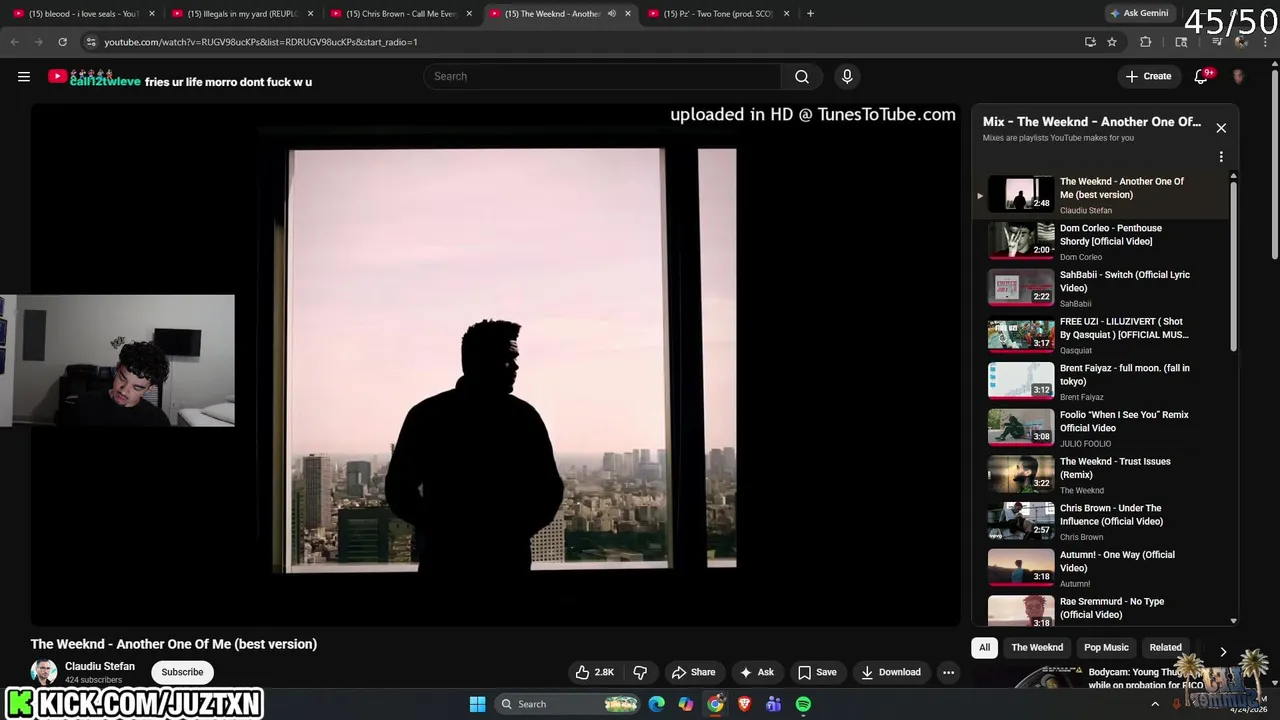Viewport: 1280px width, 720px height.
Task: Dislike the video with thumbs down
Action: pyautogui.click(x=640, y=672)
